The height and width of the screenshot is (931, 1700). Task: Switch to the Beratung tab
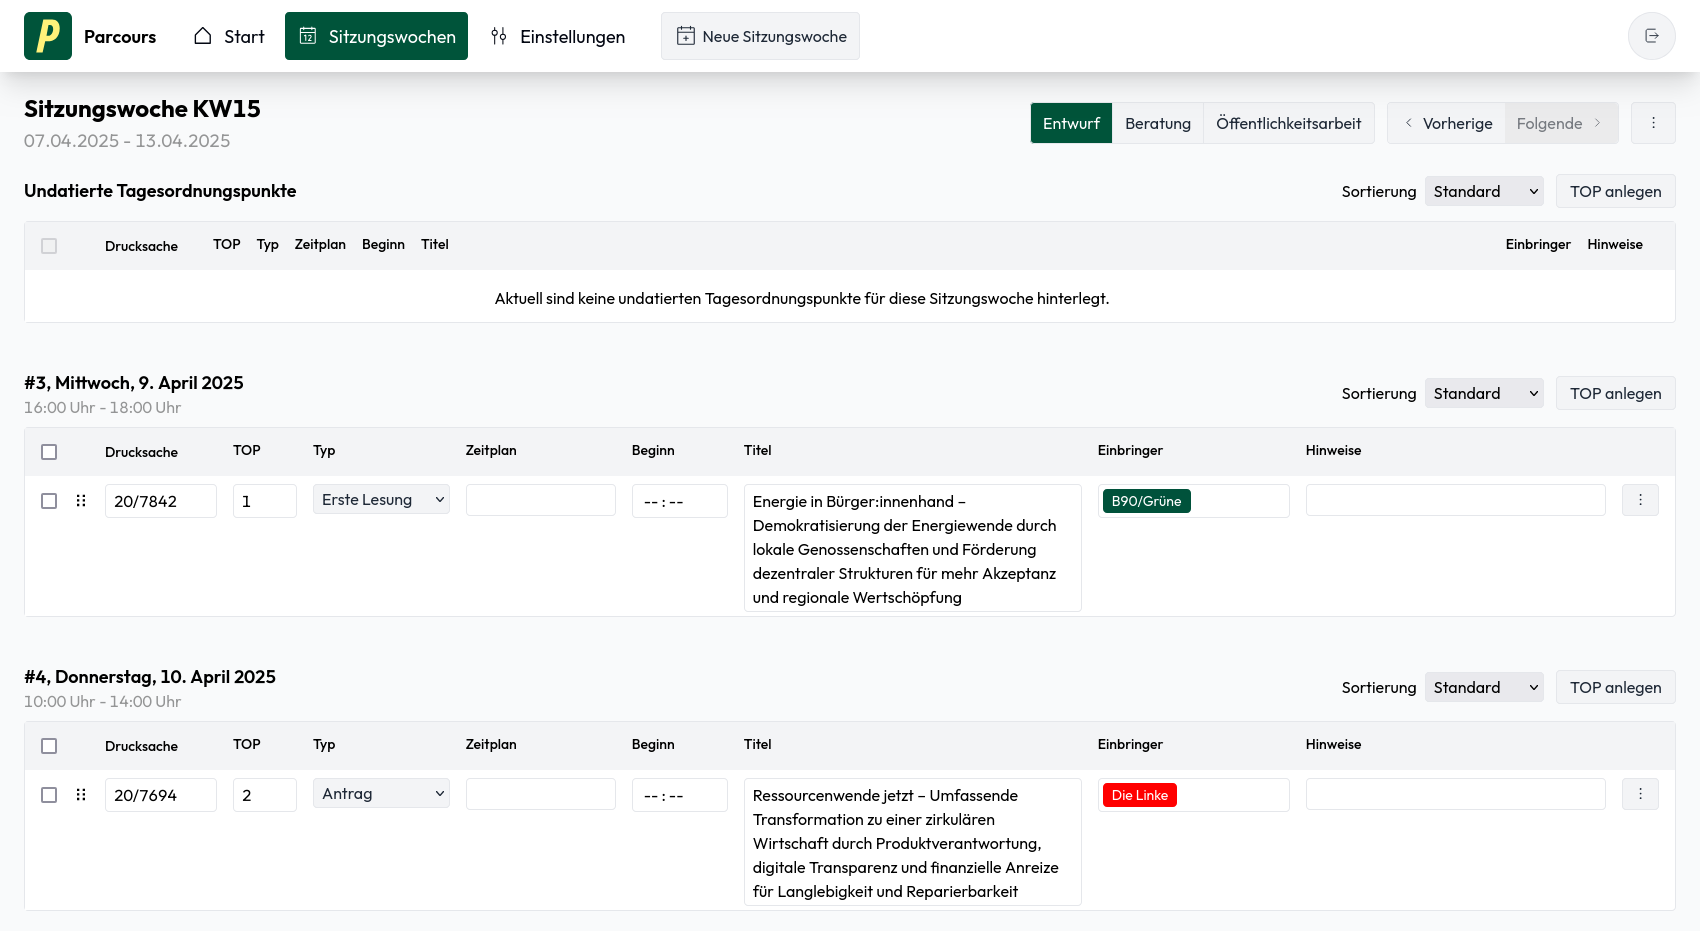click(x=1158, y=123)
